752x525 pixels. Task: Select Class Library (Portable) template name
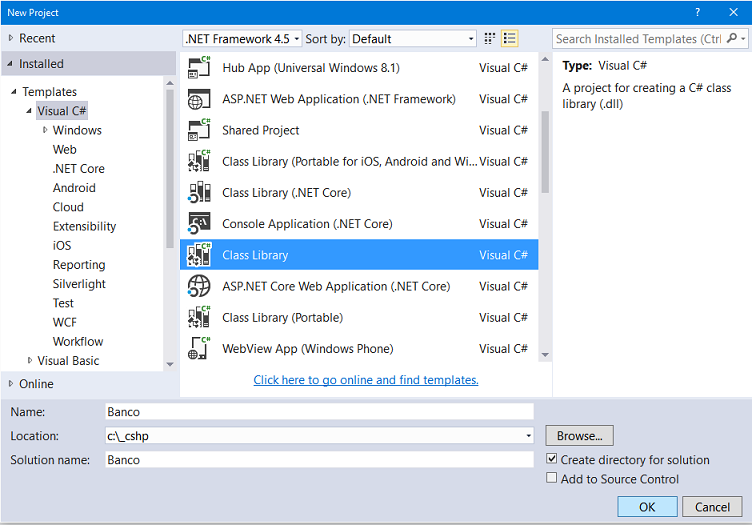coord(282,317)
